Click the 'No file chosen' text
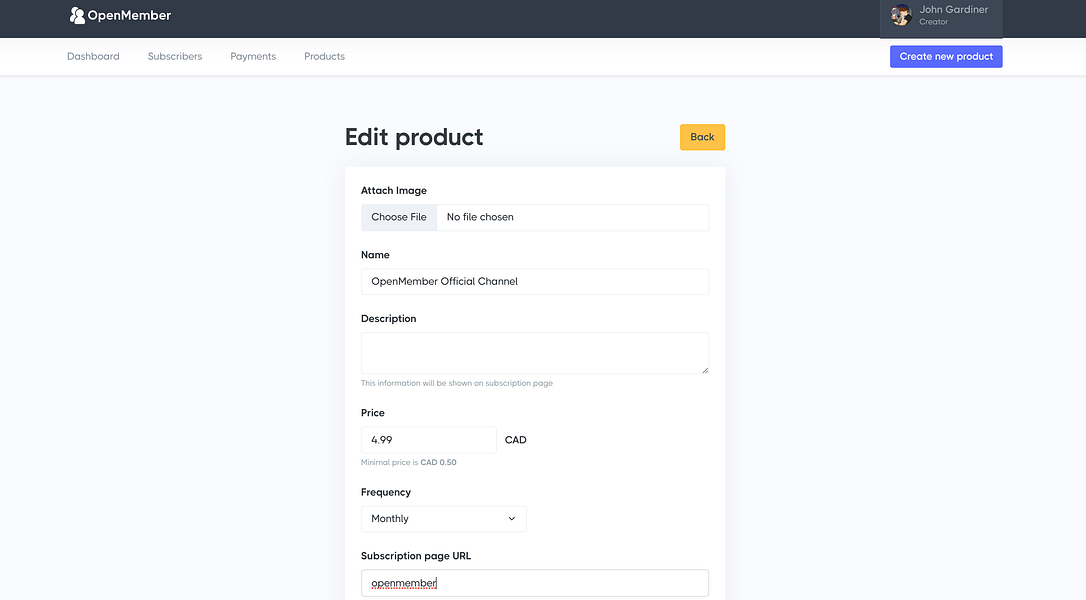 (x=480, y=217)
